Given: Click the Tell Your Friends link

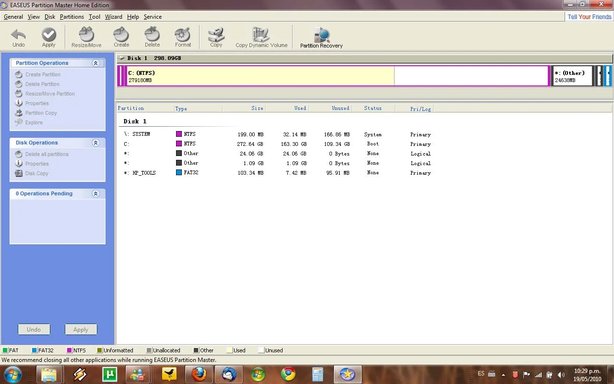Looking at the screenshot, I should pos(589,17).
